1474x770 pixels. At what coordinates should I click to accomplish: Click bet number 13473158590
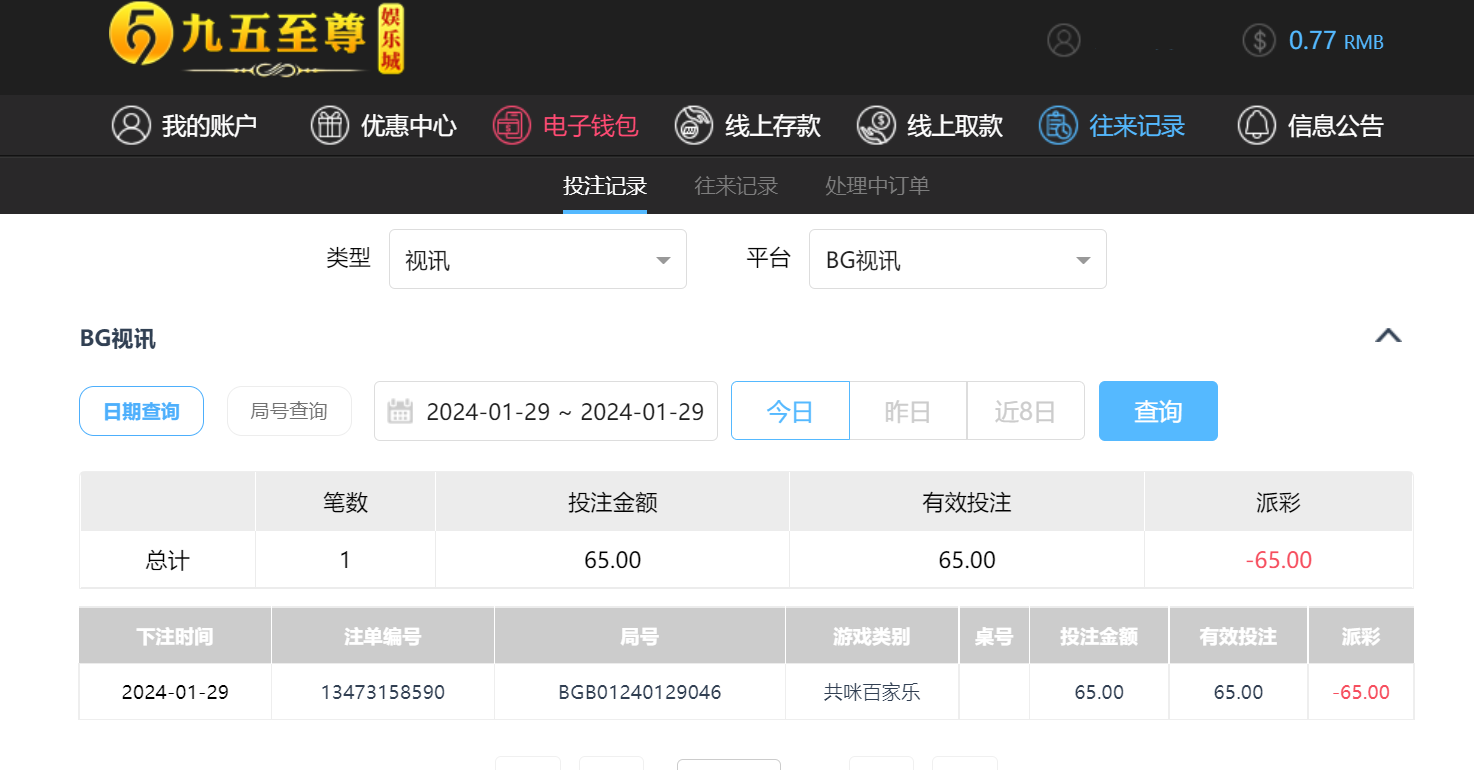click(383, 692)
